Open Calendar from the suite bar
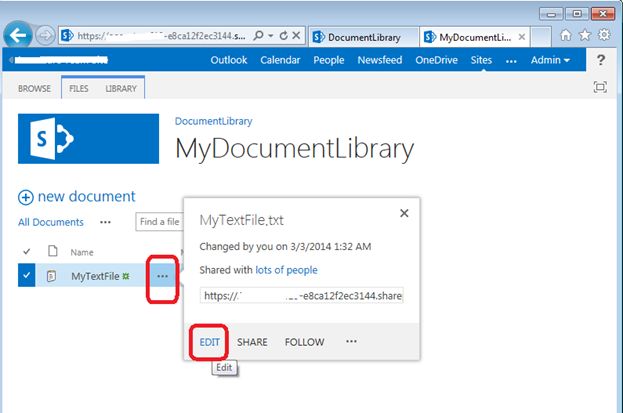This screenshot has height=413, width=623. [x=280, y=60]
